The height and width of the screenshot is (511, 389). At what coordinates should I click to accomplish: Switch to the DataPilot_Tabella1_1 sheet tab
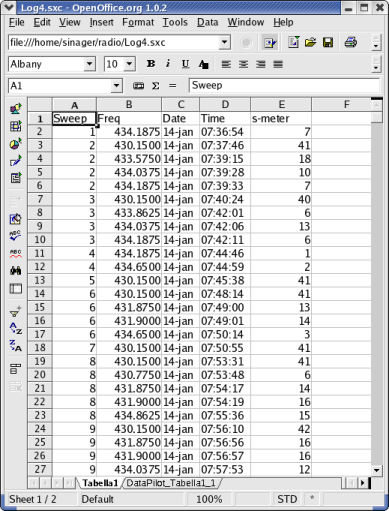(x=171, y=483)
